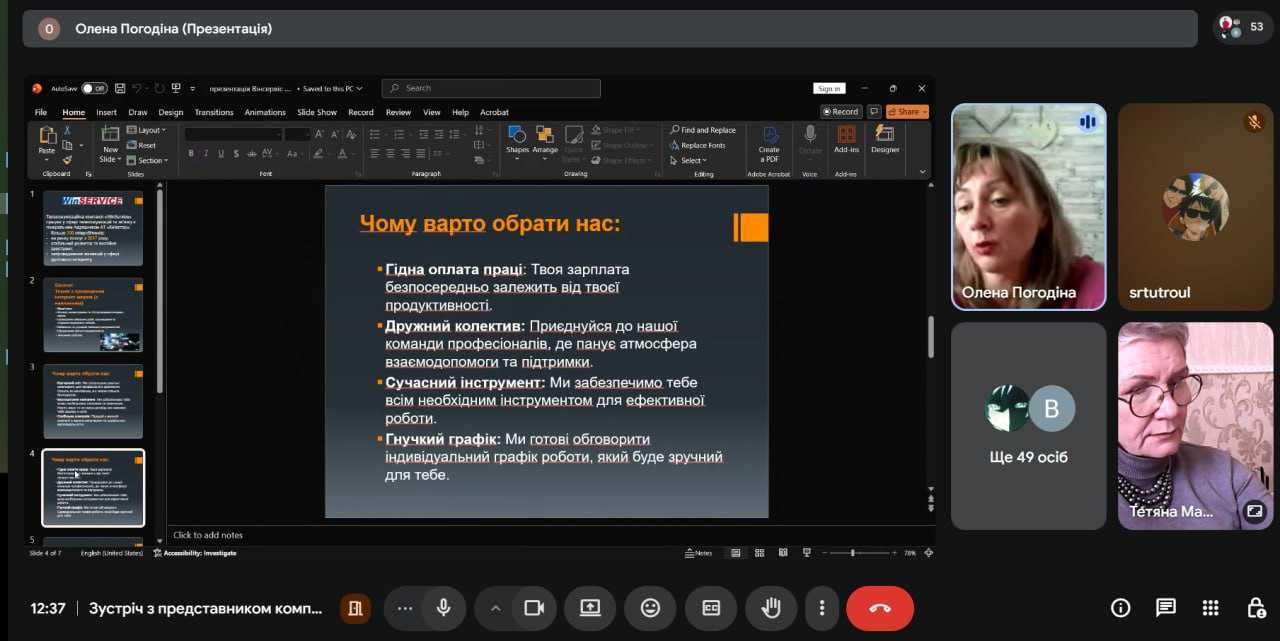Show meeting details info icon
The image size is (1280, 641).
pos(1121,608)
